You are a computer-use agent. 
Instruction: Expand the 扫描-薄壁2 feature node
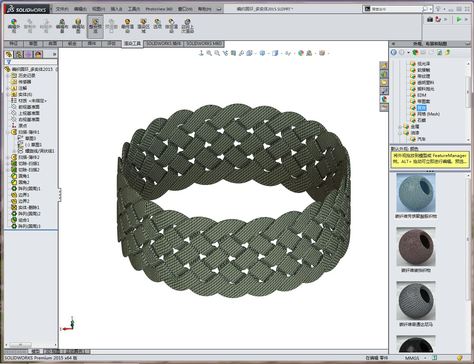click(8, 157)
